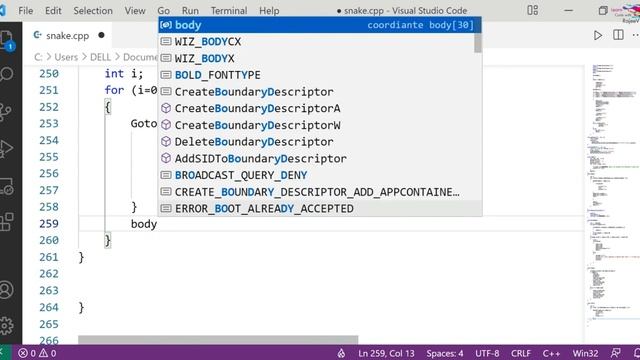Open the Source Control view
The width and height of the screenshot is (640, 360).
(6, 111)
